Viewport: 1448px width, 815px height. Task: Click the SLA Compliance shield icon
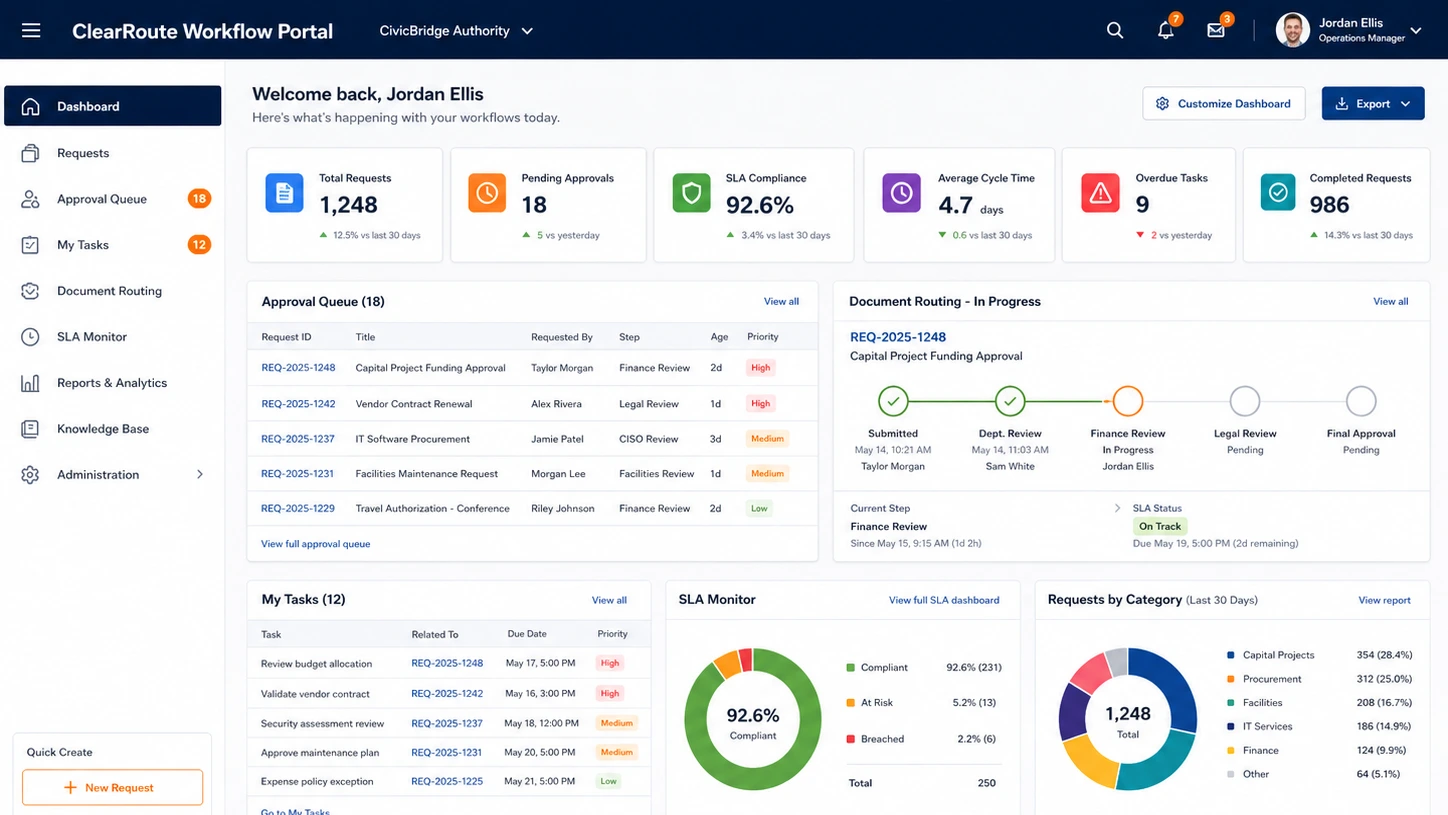click(x=691, y=193)
